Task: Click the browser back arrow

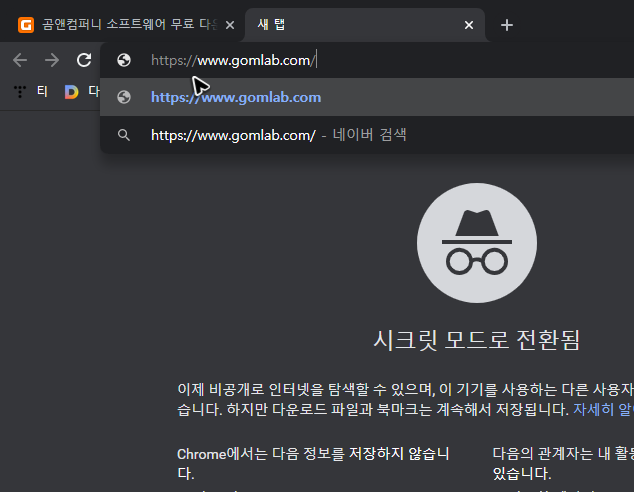Action: click(x=20, y=60)
